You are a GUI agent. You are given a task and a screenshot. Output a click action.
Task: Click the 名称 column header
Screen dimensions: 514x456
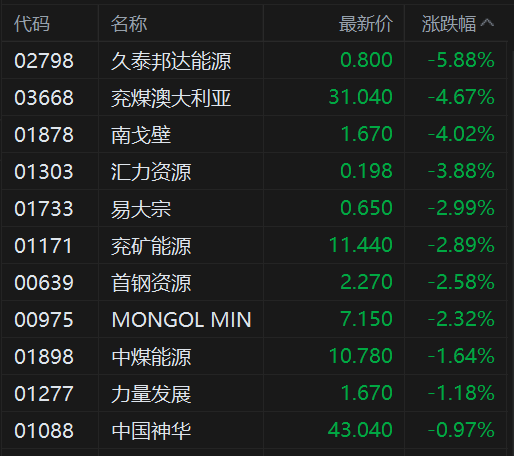point(129,24)
